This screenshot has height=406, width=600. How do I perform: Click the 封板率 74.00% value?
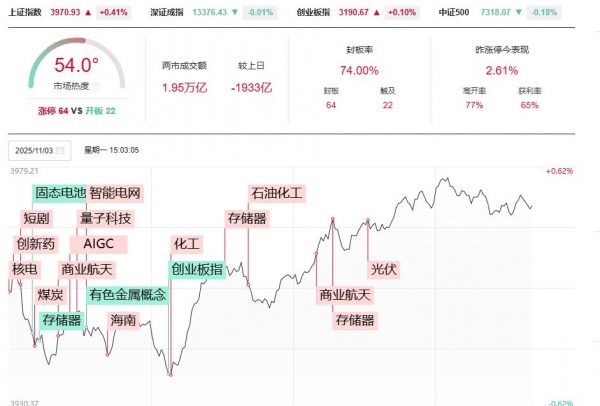359,70
